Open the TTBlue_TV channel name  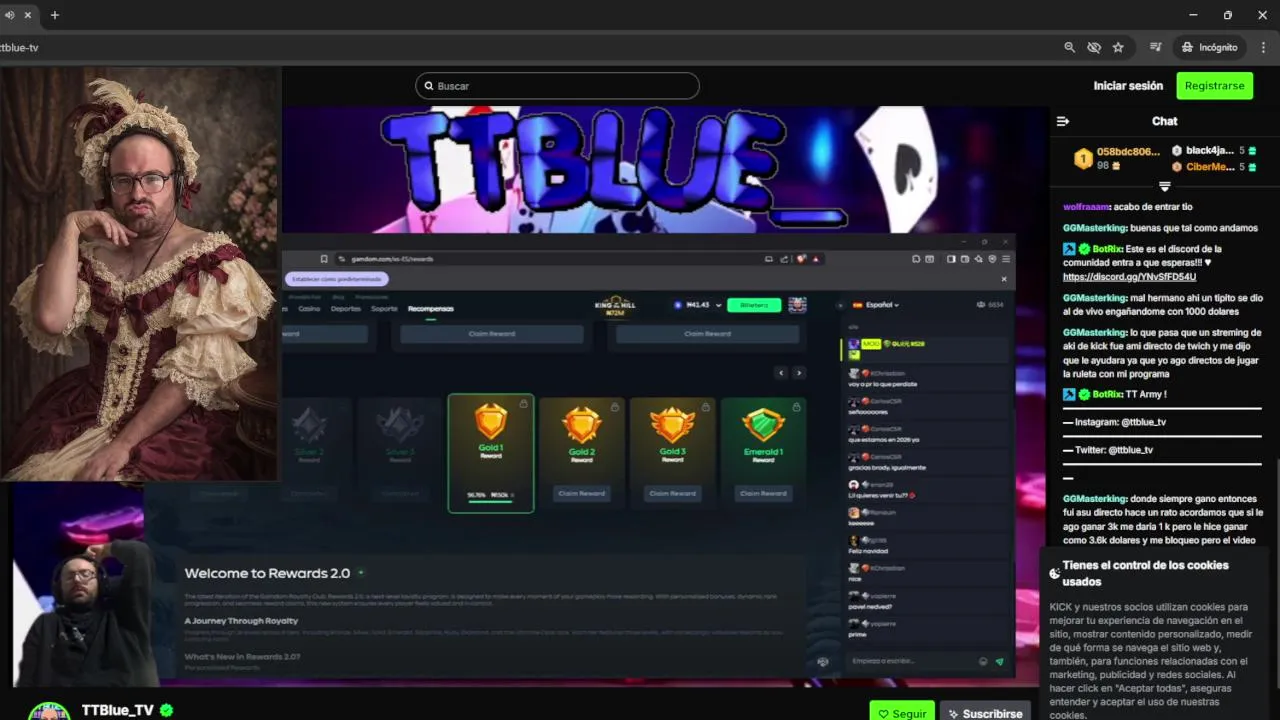click(x=118, y=710)
